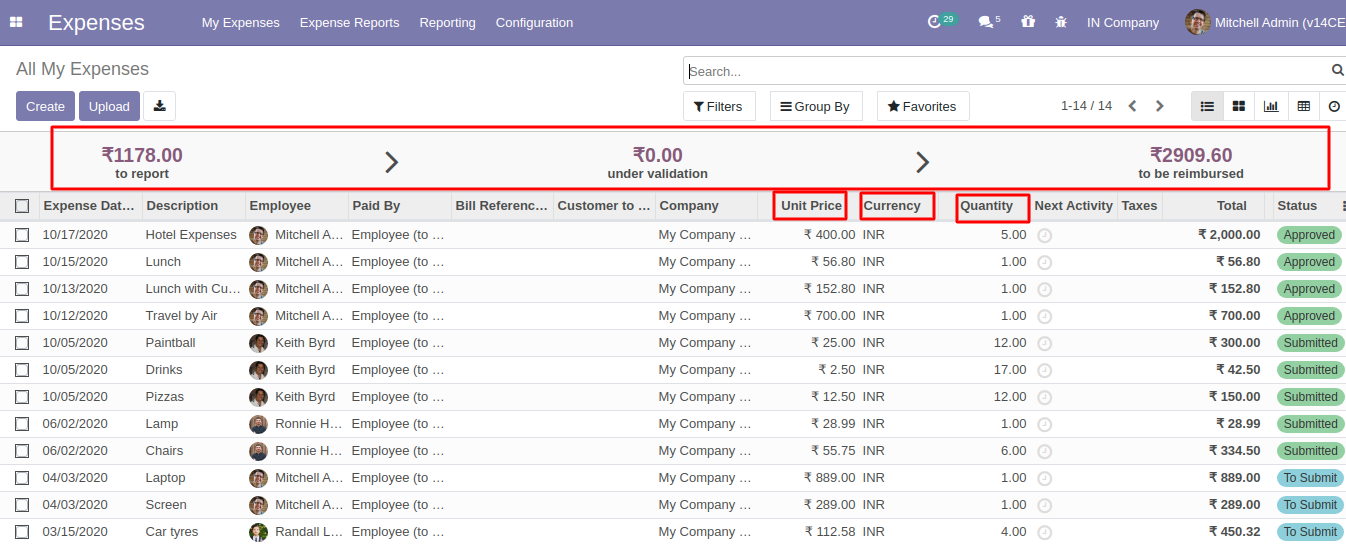Click ₹2909.60 to be reimbursed summary
The width and height of the screenshot is (1346, 544).
pyautogui.click(x=1191, y=161)
